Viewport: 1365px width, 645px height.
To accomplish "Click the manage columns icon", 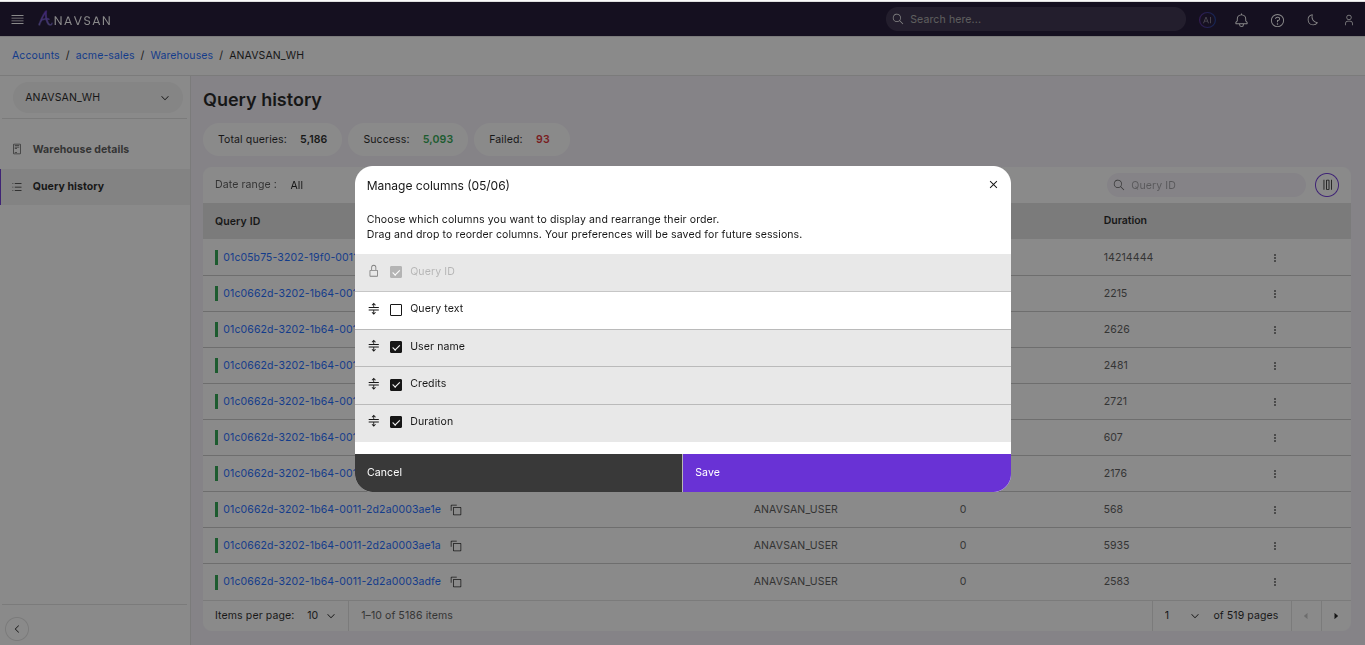I will [1327, 185].
